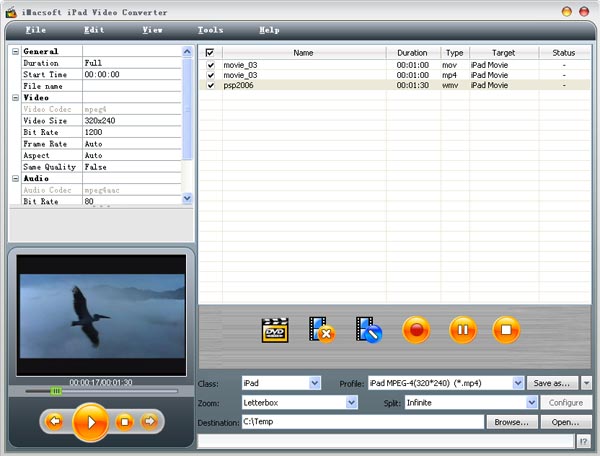Click the help question mark button
The image size is (600, 456).
point(583,442)
